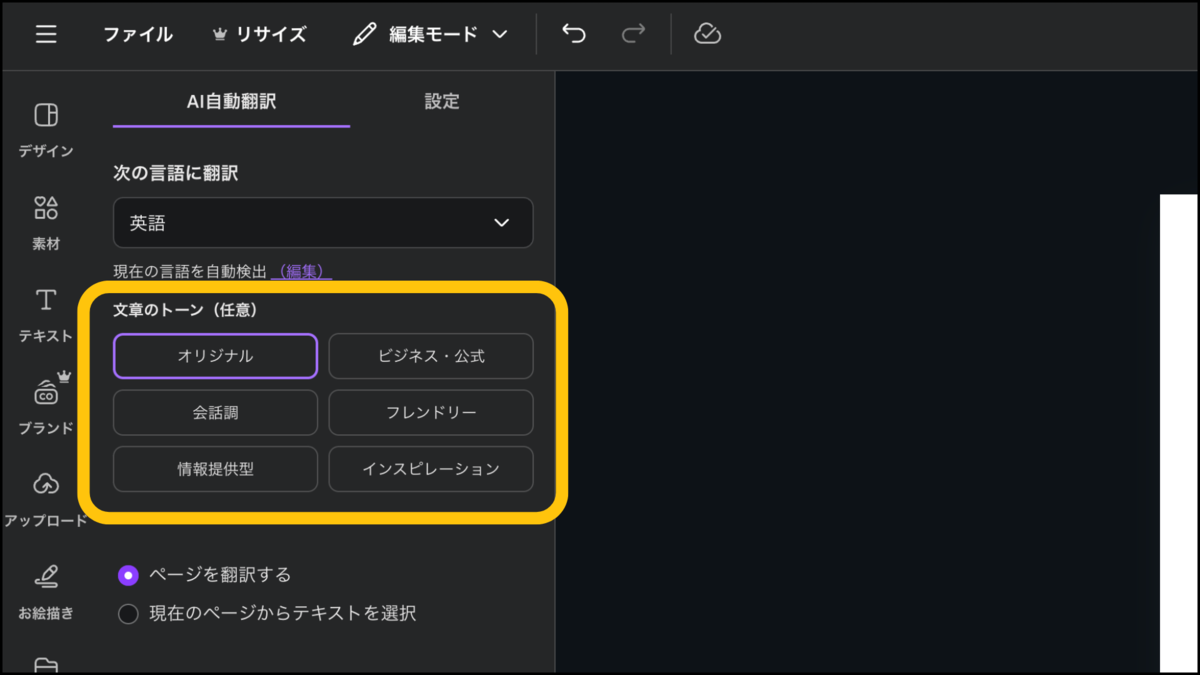Viewport: 1200px width, 675px height.
Task: Open the 編集モード dropdown
Action: (432, 34)
